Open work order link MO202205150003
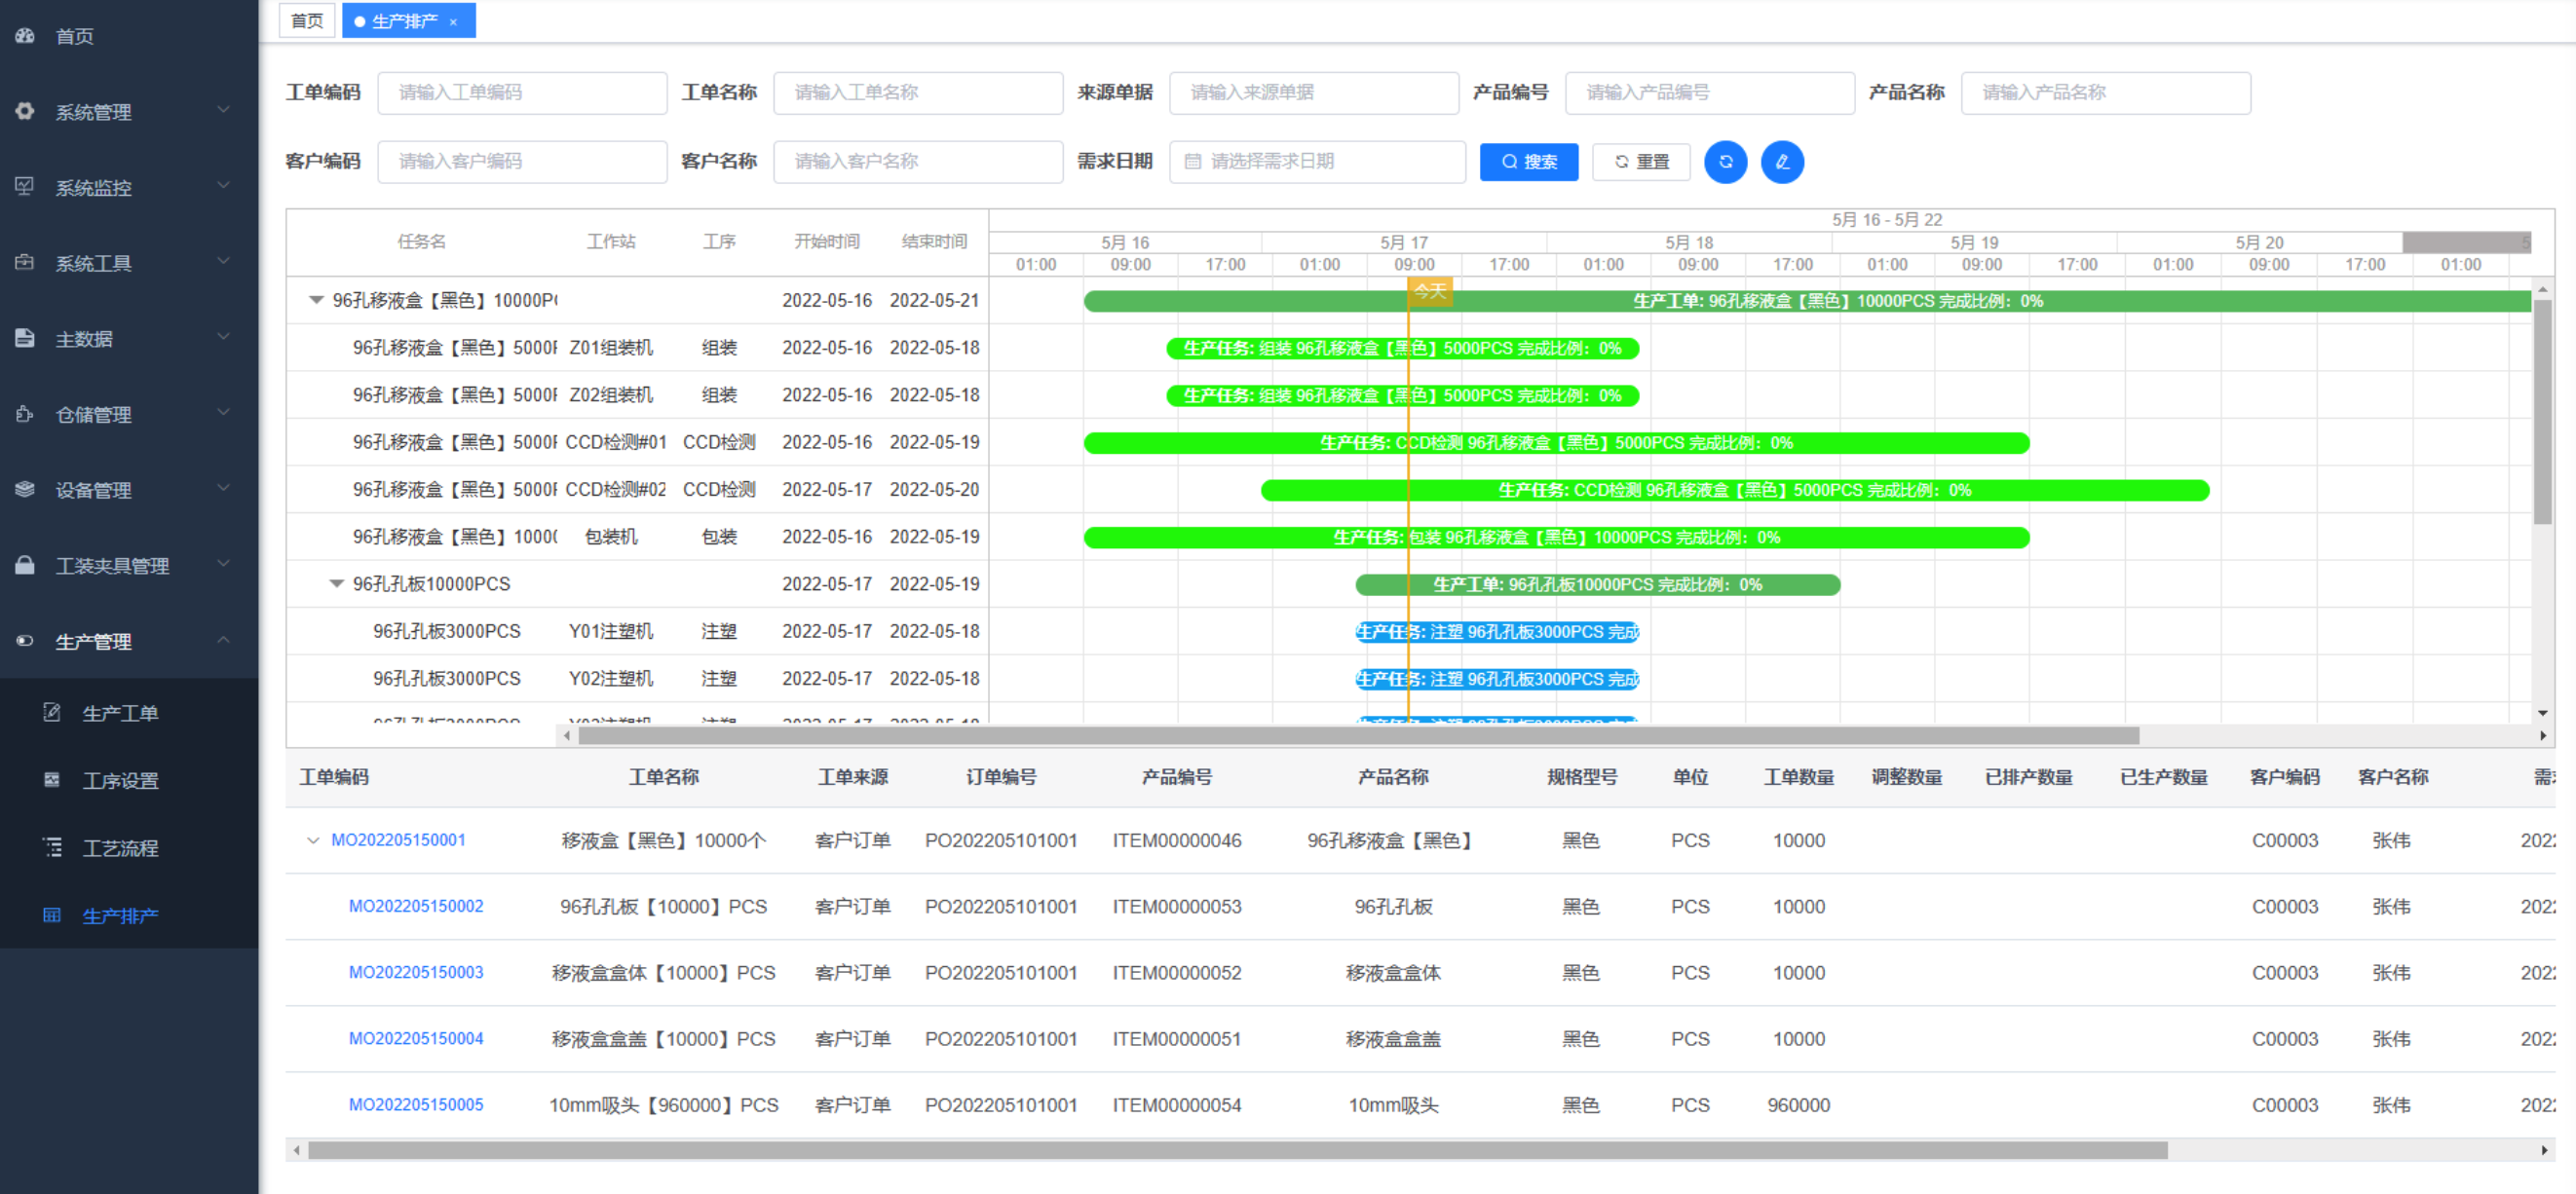Viewport: 2576px width, 1194px height. 416,972
